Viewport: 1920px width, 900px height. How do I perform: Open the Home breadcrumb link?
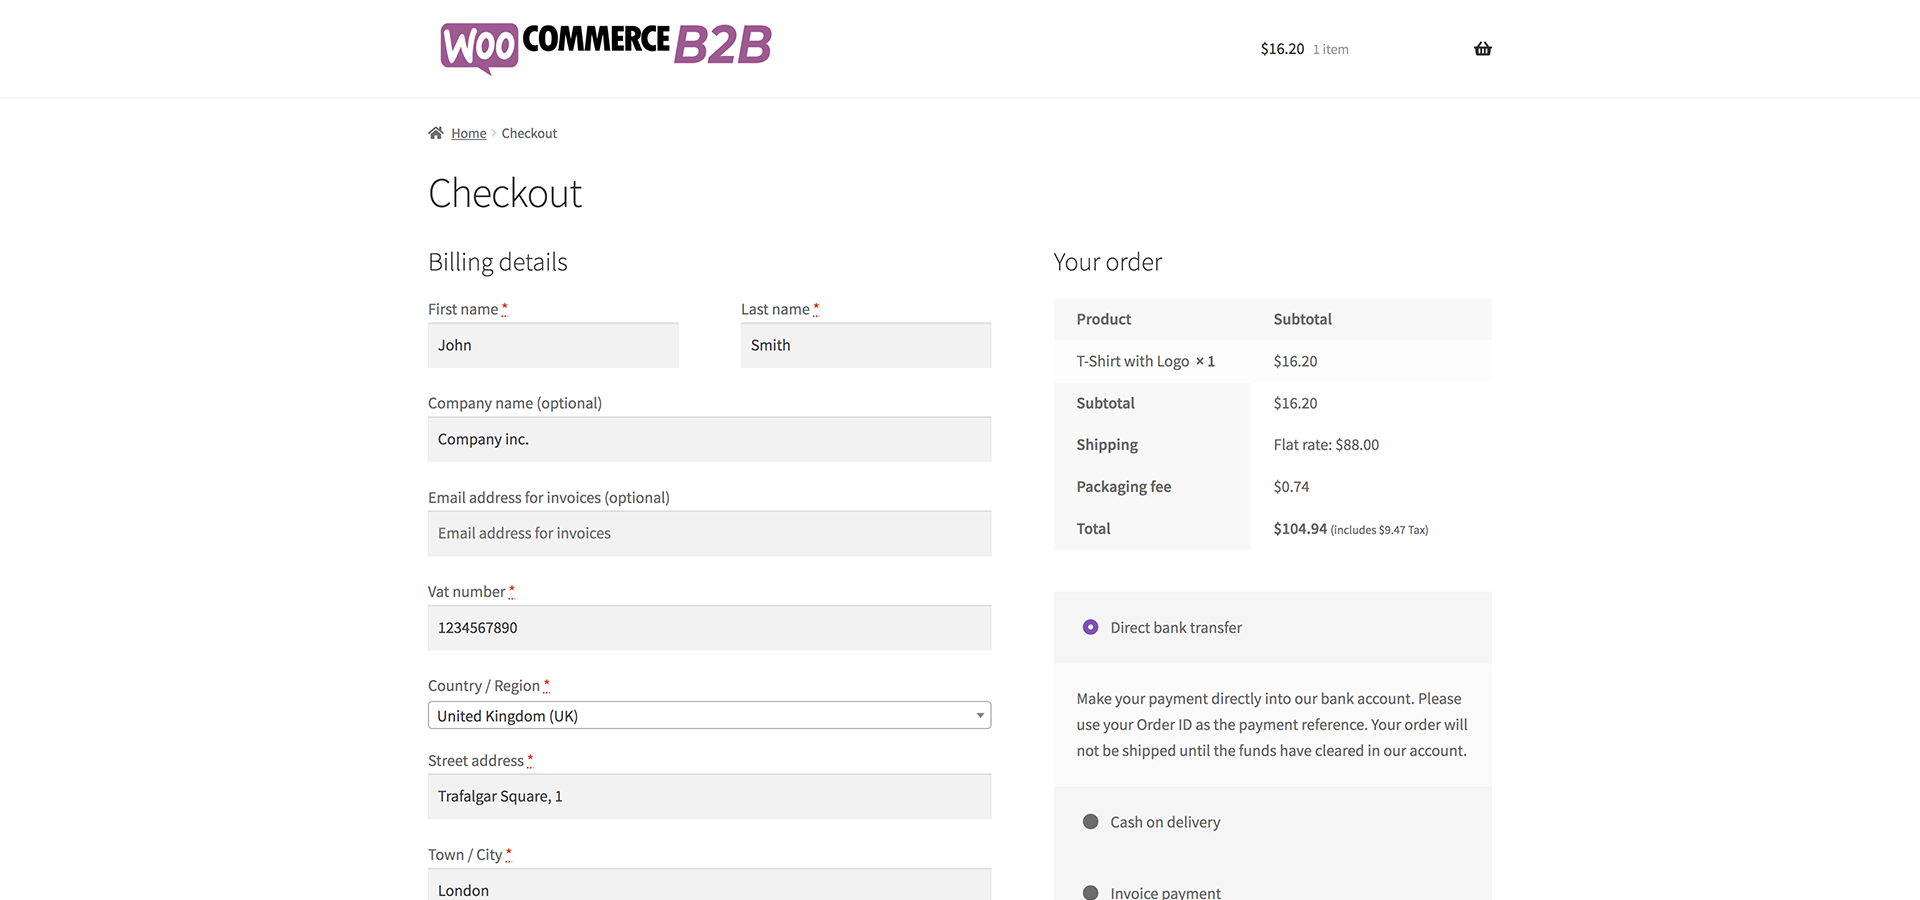click(468, 134)
